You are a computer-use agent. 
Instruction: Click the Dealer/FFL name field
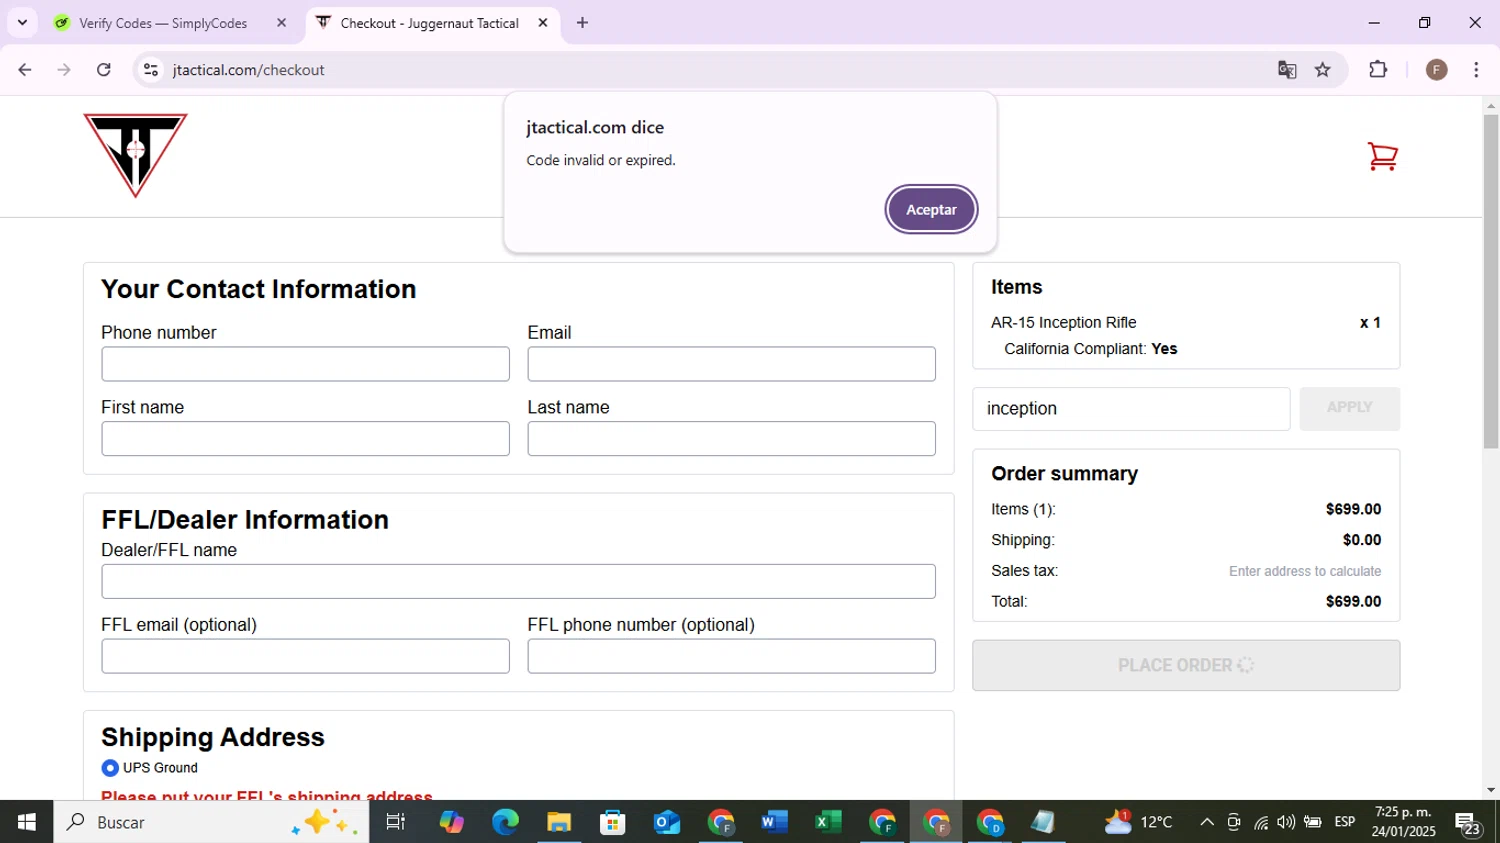click(x=518, y=582)
